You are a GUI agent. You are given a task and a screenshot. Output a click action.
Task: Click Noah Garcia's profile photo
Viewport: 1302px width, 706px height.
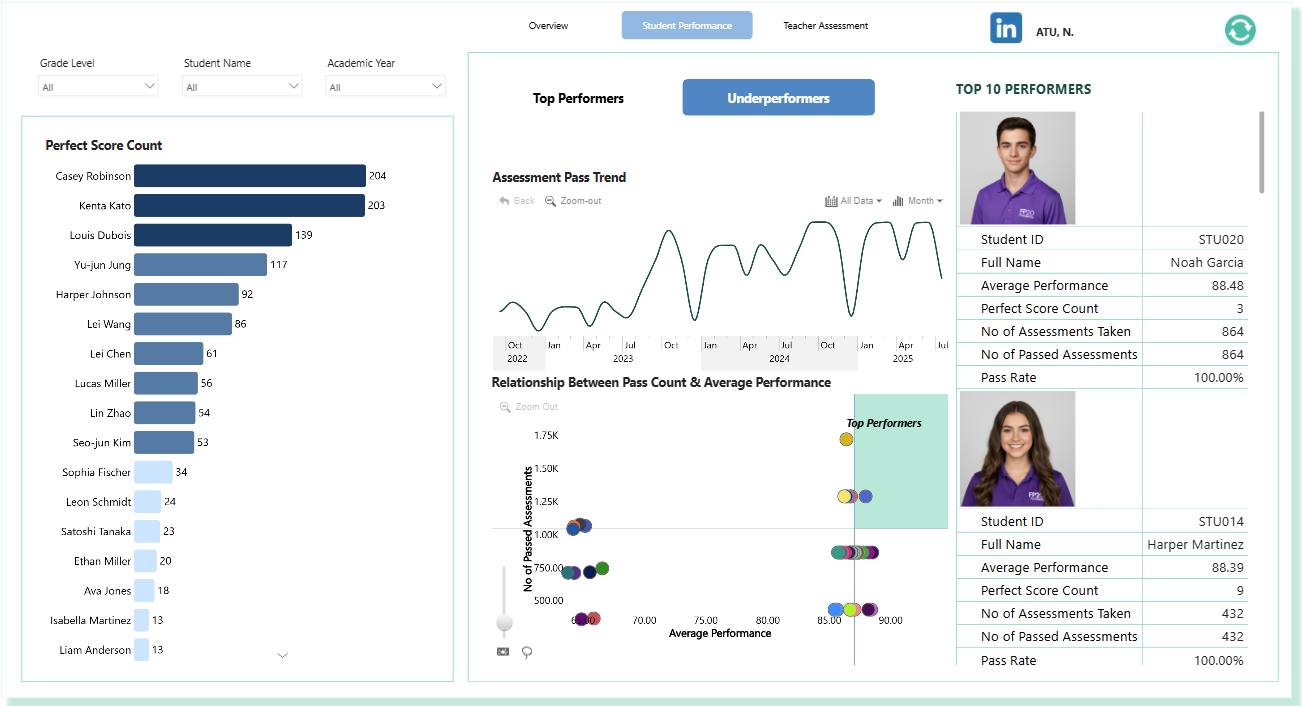pyautogui.click(x=1017, y=168)
